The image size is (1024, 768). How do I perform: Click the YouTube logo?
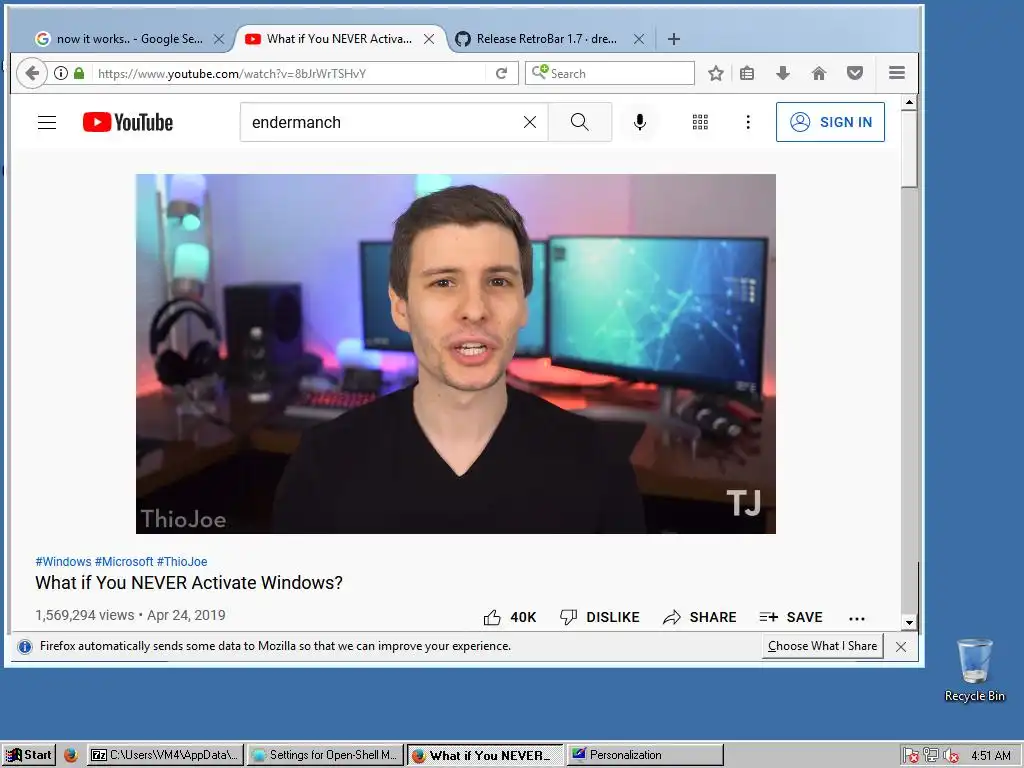click(x=128, y=122)
